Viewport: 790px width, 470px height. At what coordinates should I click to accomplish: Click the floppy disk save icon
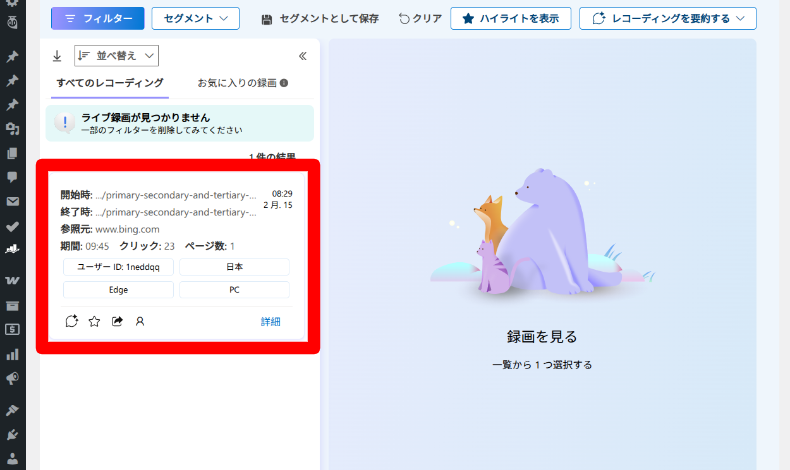click(x=267, y=19)
